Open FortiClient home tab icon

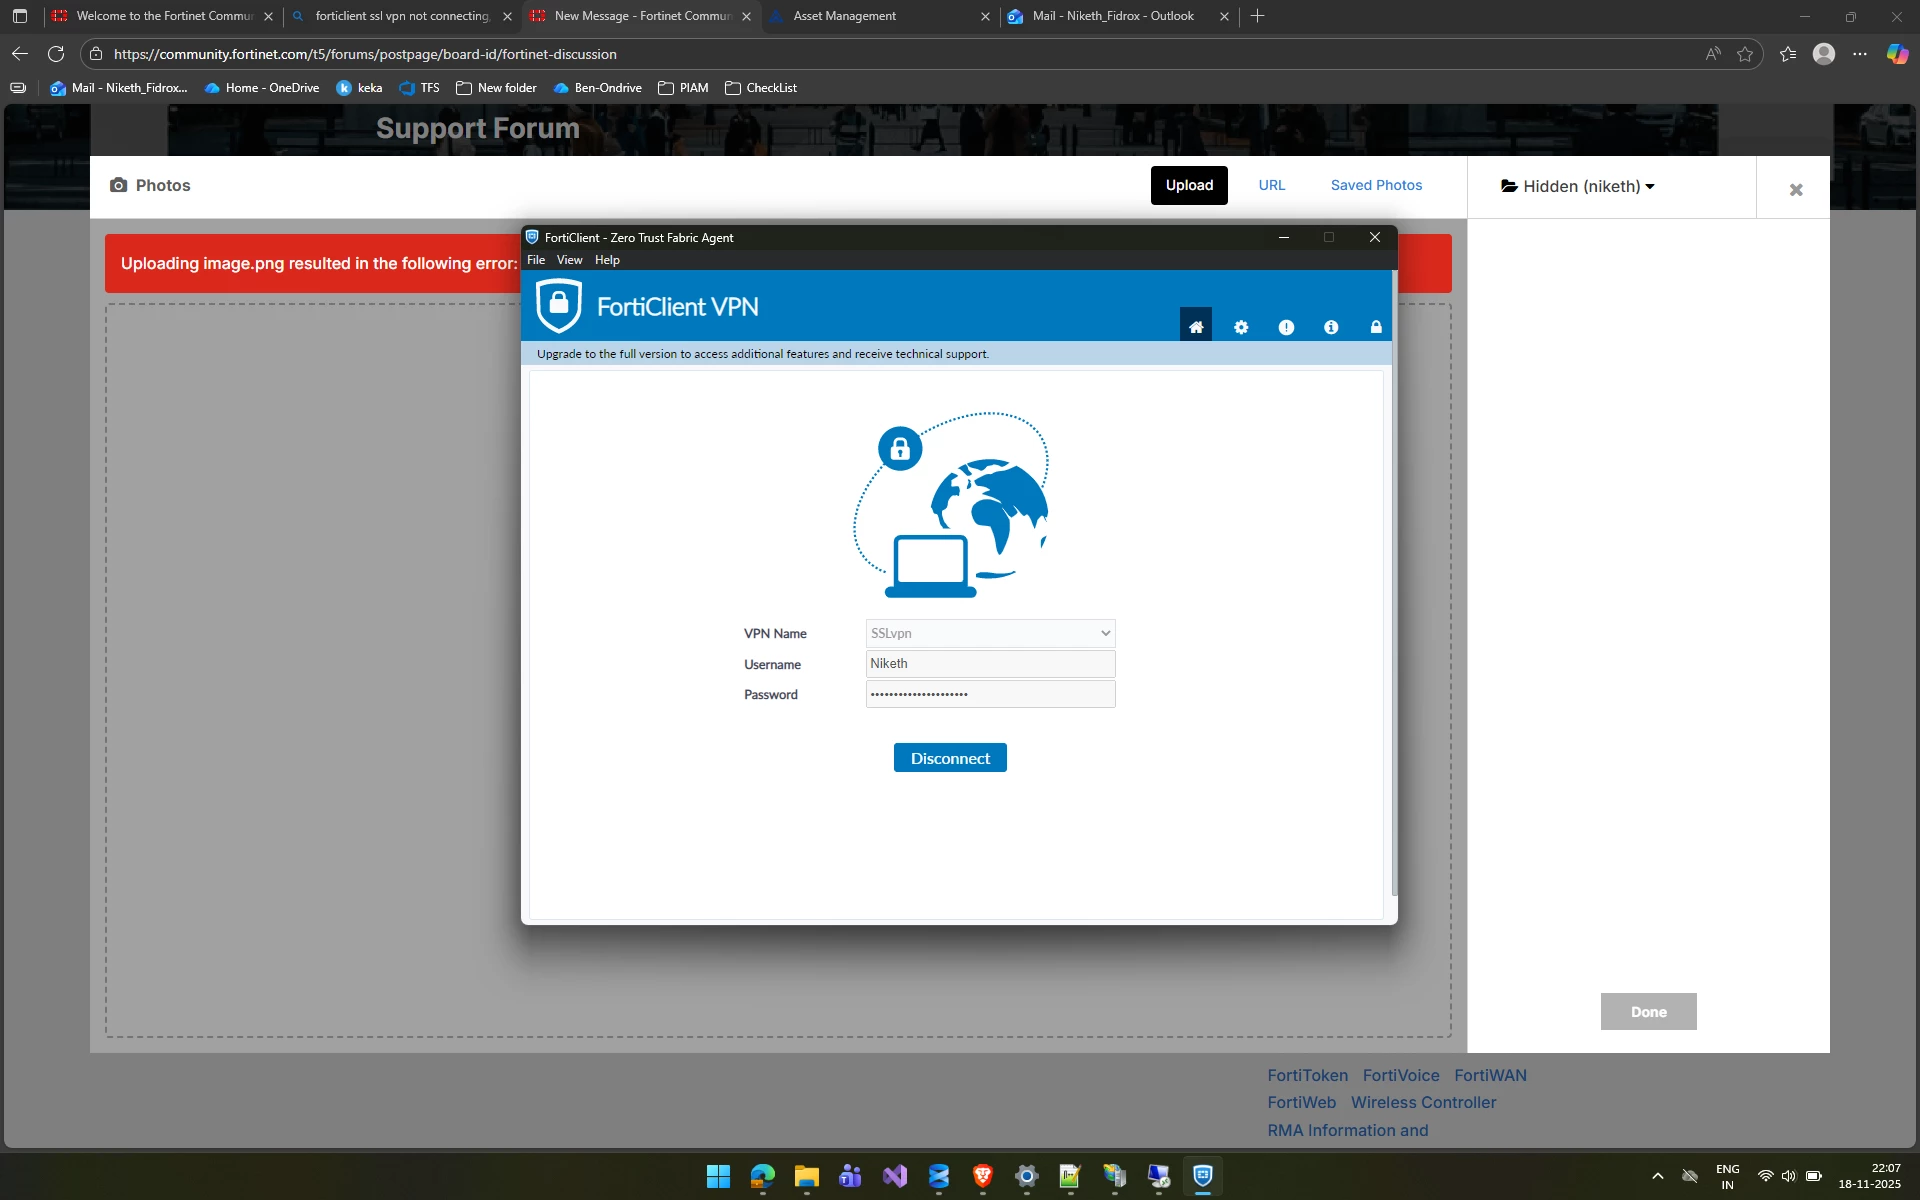tap(1196, 327)
